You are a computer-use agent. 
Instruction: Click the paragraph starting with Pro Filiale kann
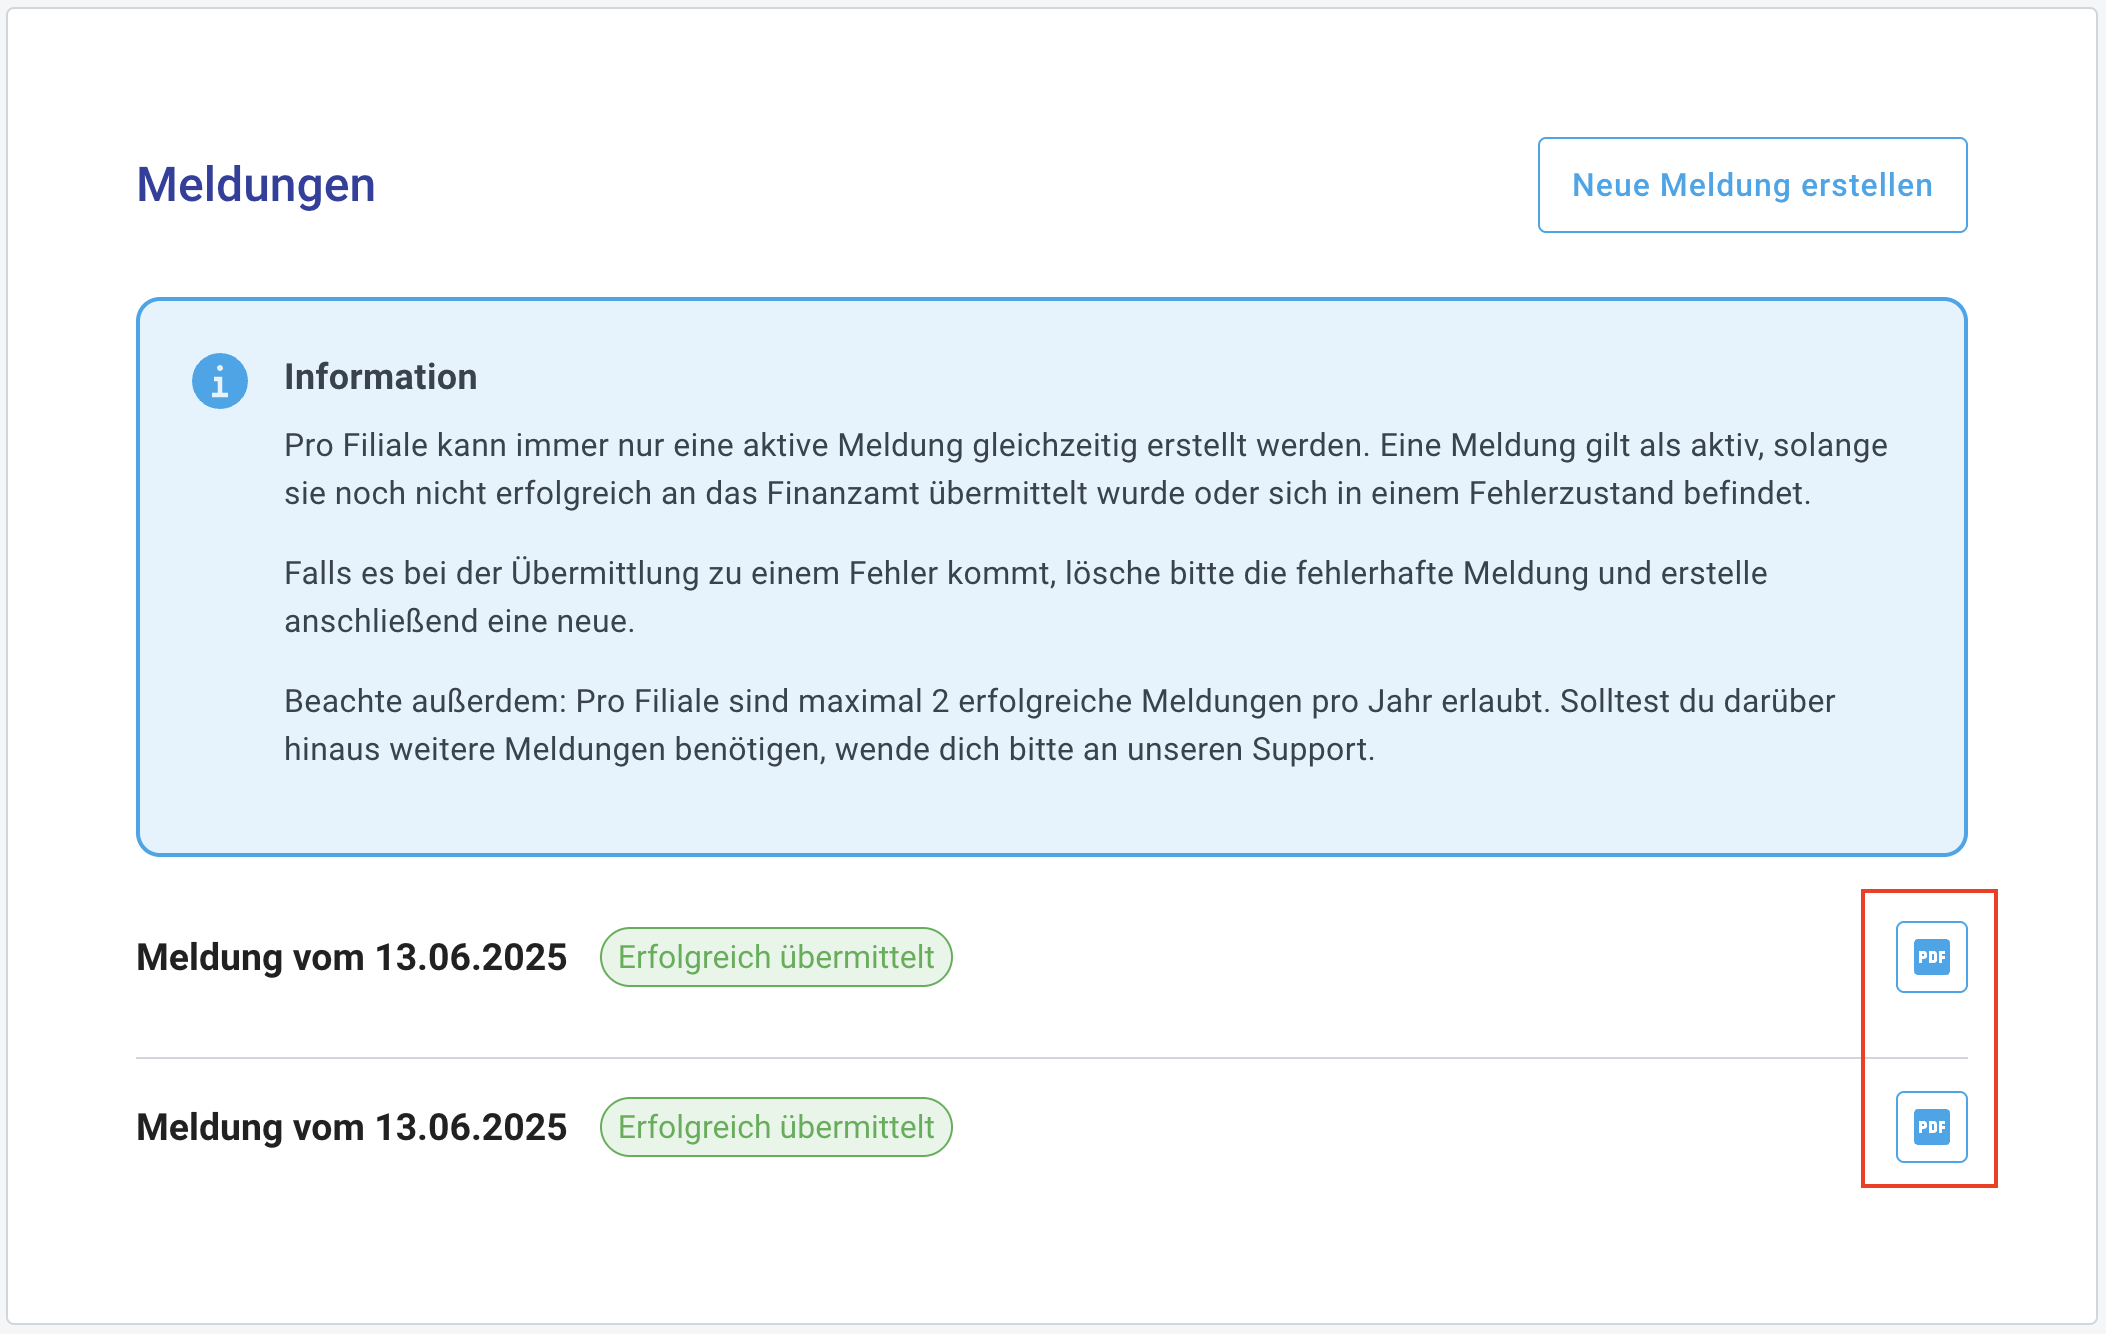(1085, 469)
